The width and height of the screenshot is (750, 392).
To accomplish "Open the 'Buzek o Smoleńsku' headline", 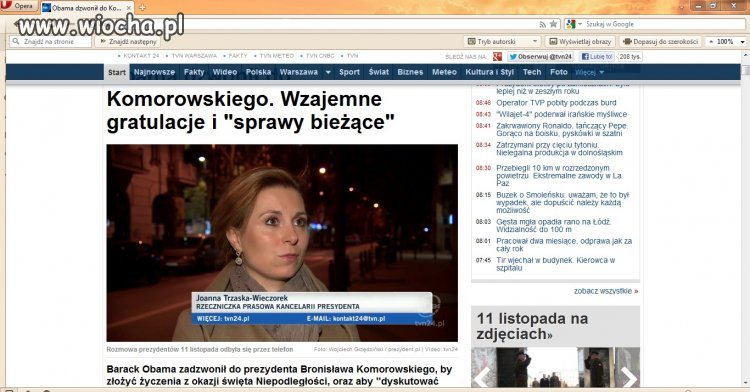I will pyautogui.click(x=562, y=203).
